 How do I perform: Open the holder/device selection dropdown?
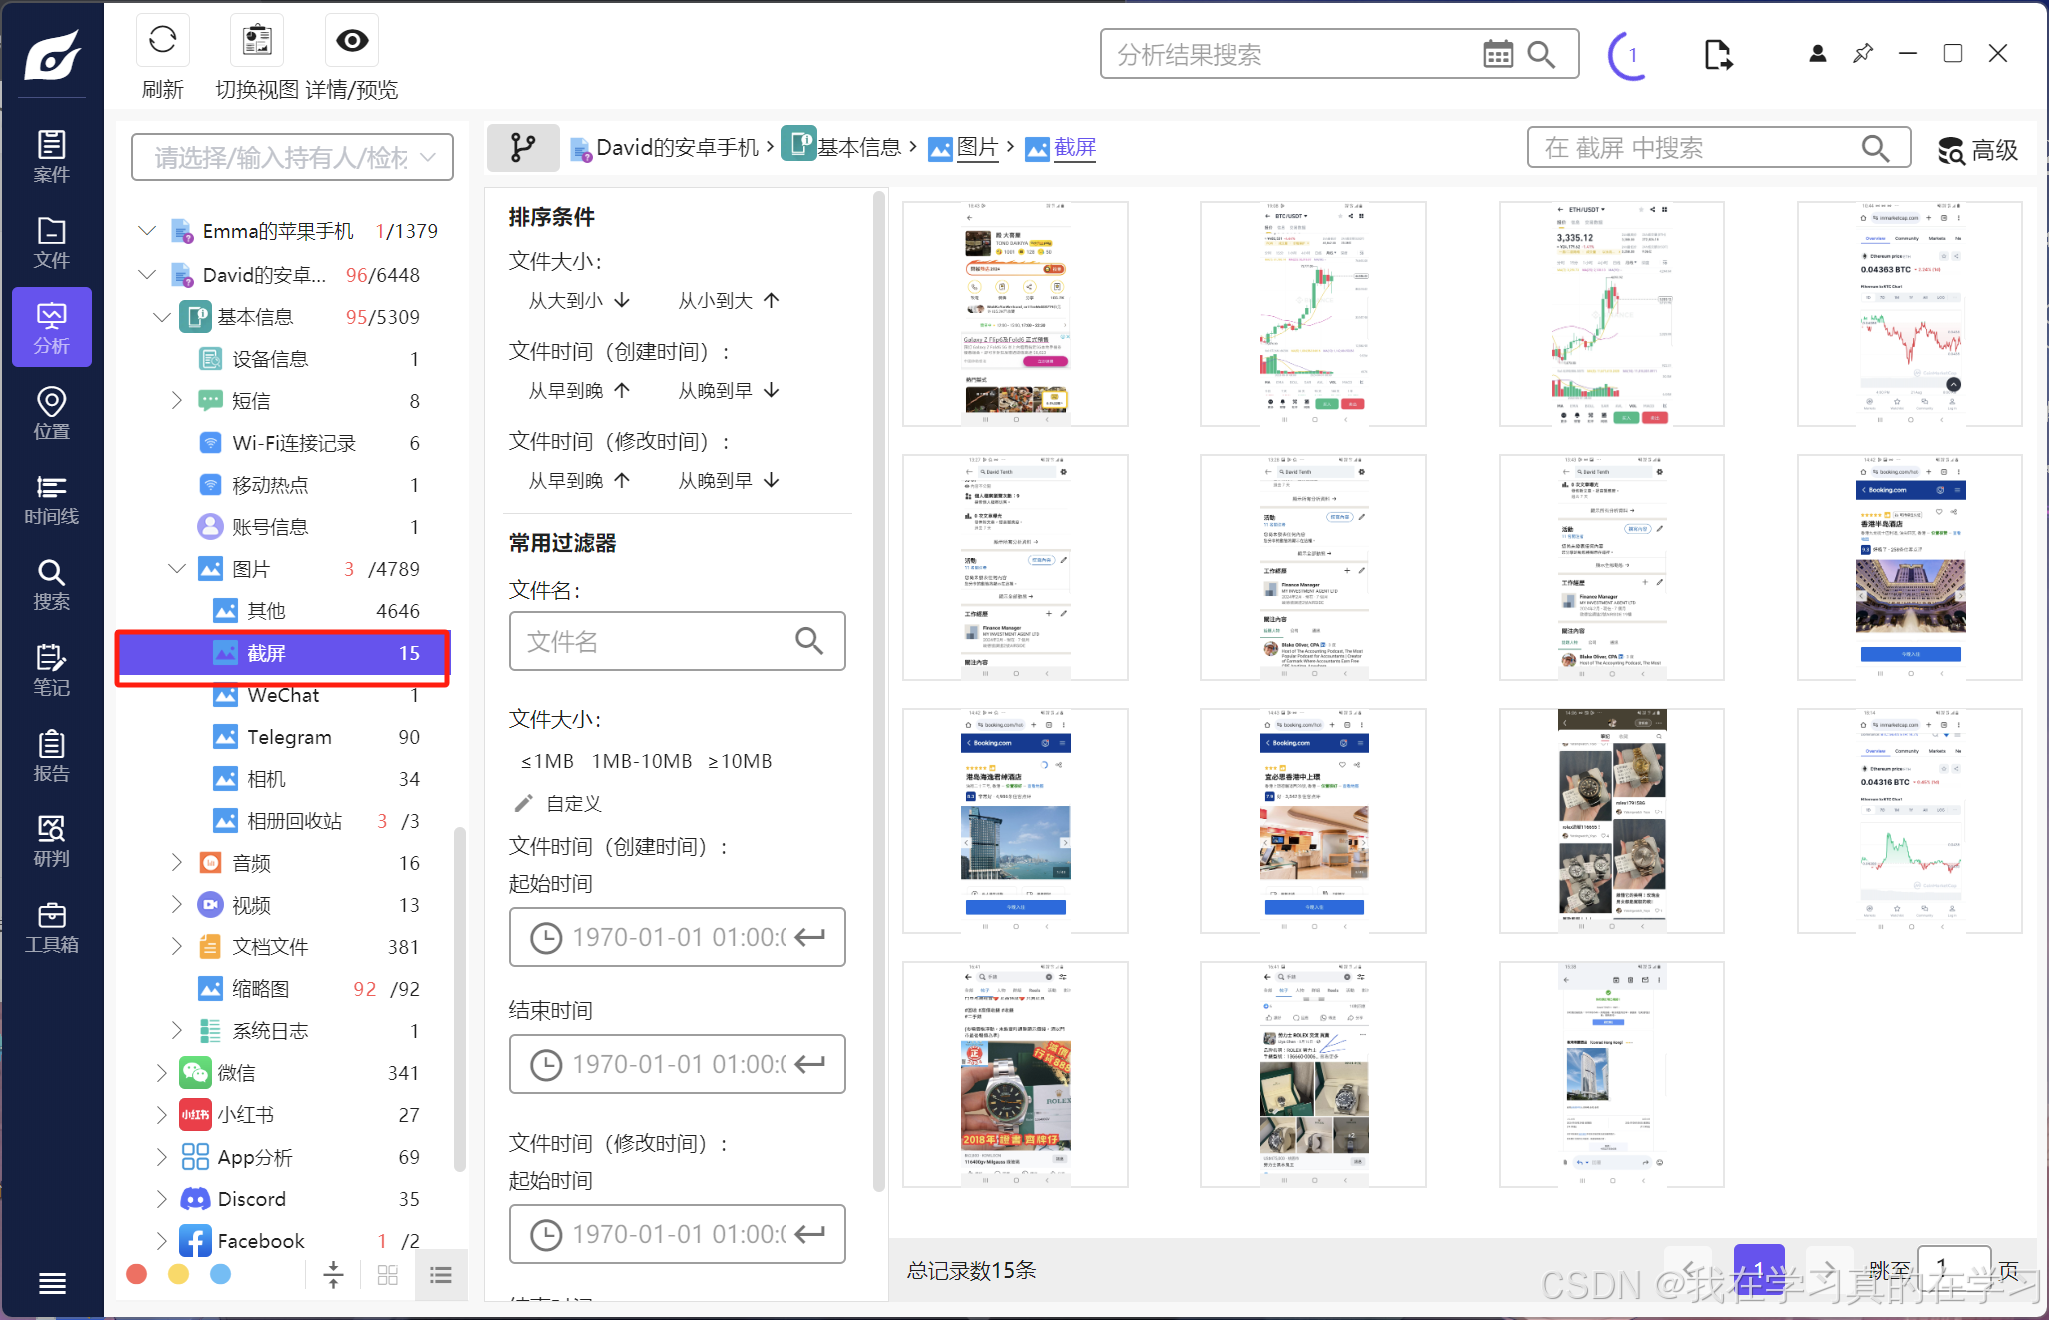pyautogui.click(x=292, y=158)
